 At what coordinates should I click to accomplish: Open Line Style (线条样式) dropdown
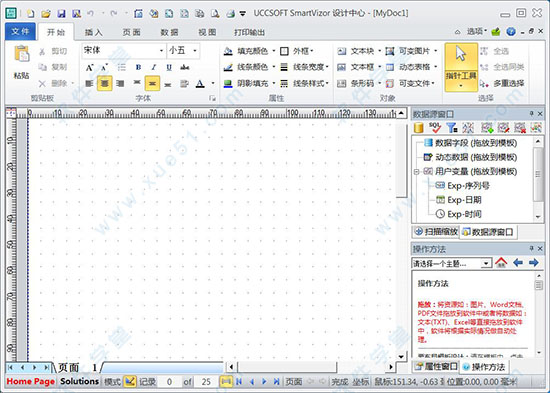[x=304, y=84]
